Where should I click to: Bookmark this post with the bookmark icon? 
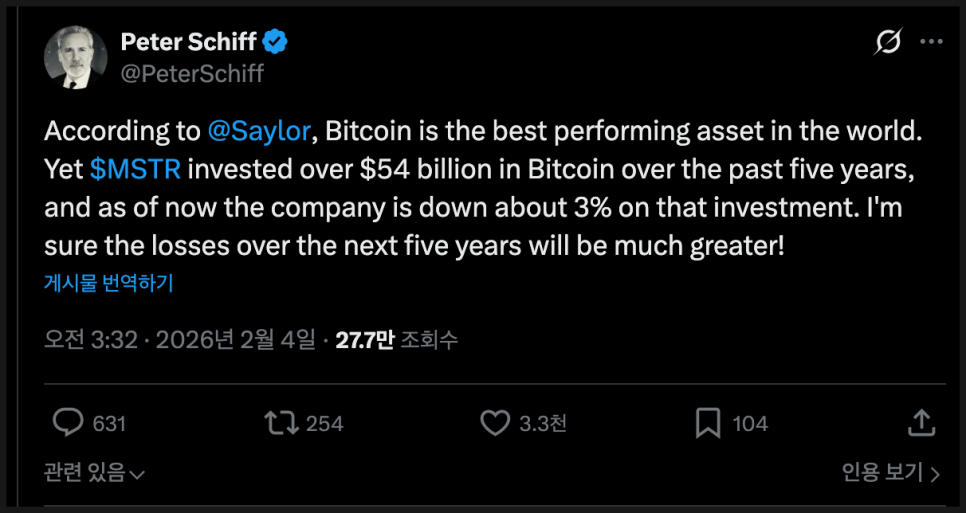[x=708, y=423]
